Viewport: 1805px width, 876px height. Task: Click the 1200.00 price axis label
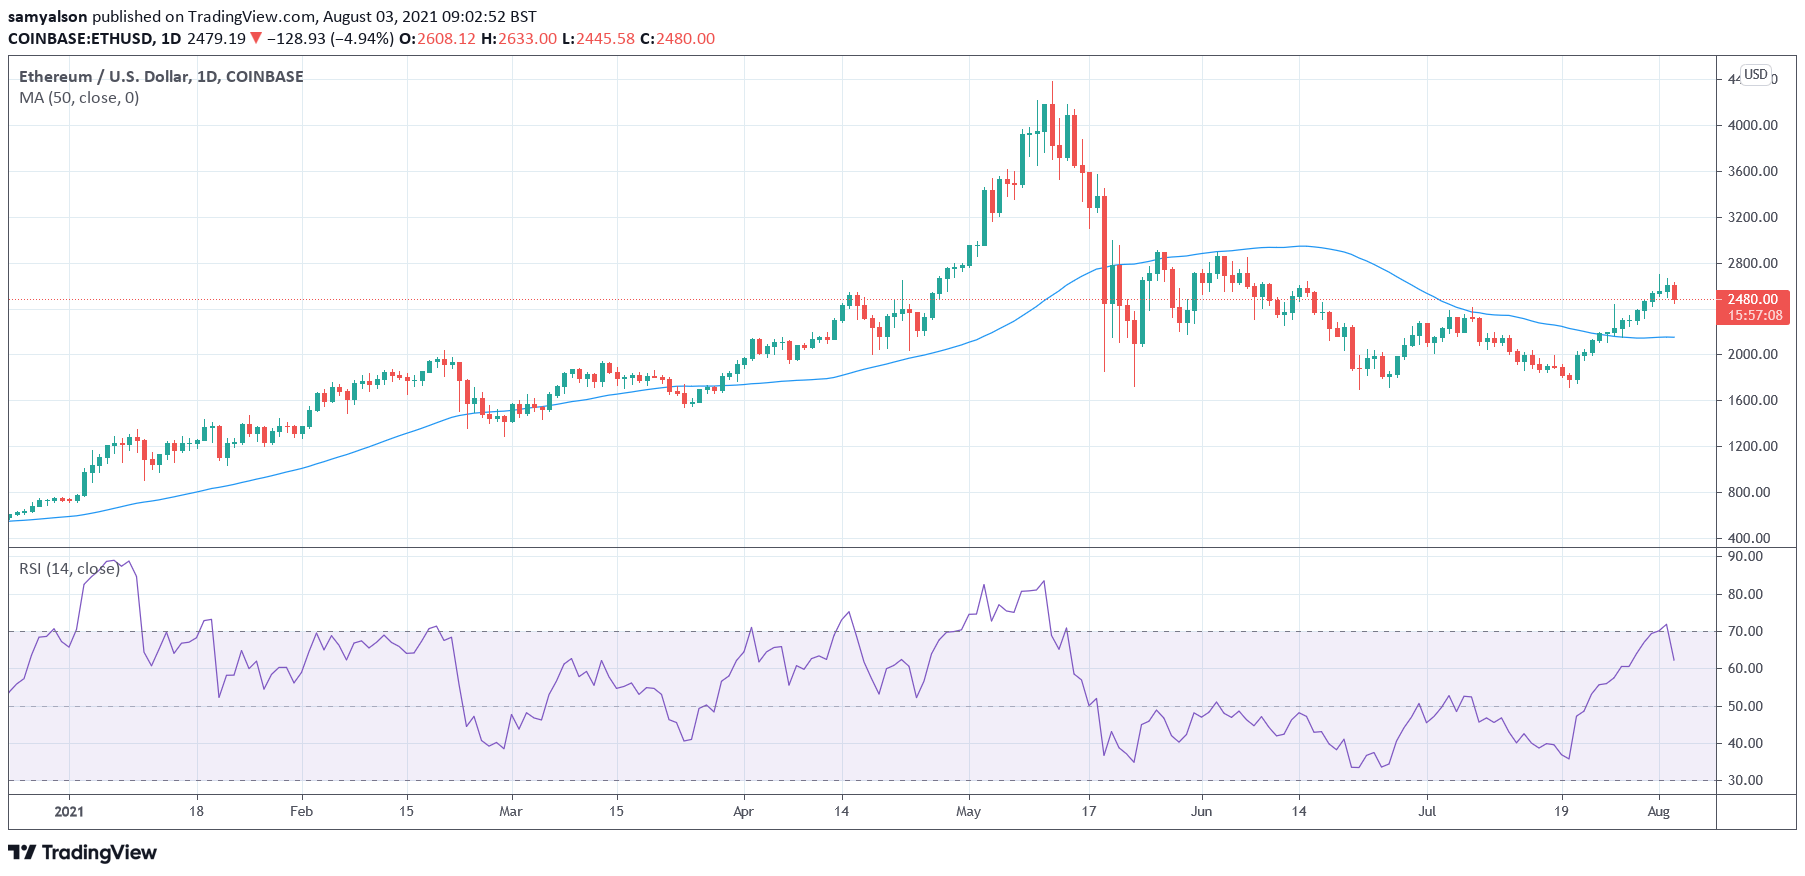coord(1753,446)
